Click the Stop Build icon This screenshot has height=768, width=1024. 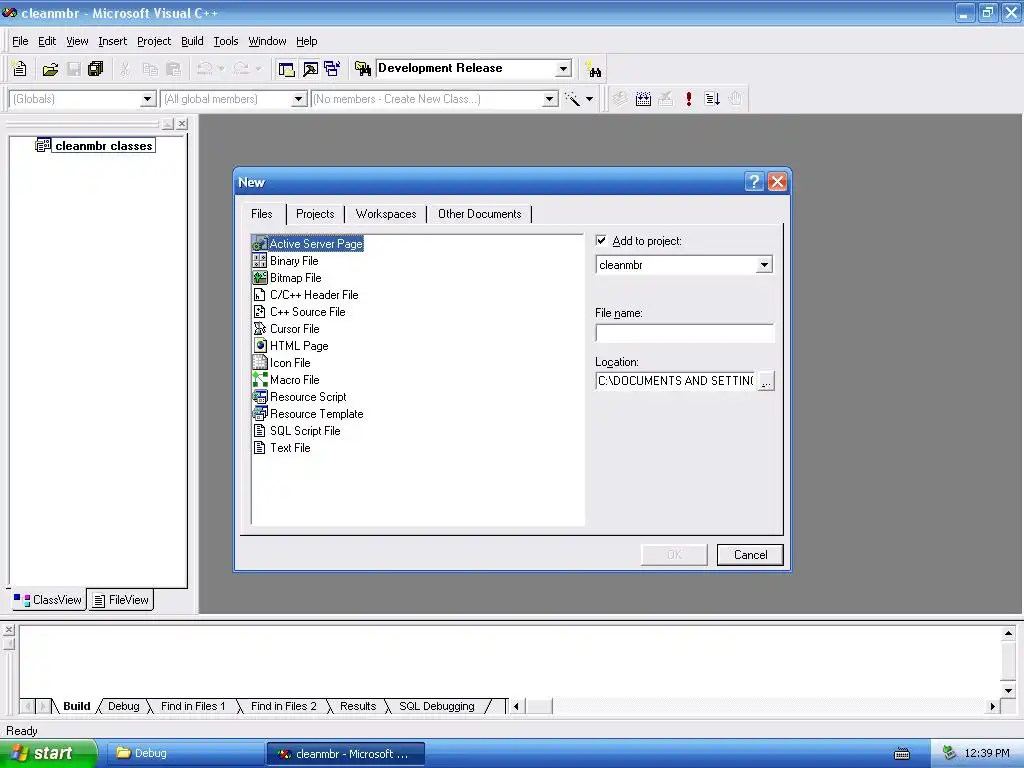tap(665, 99)
